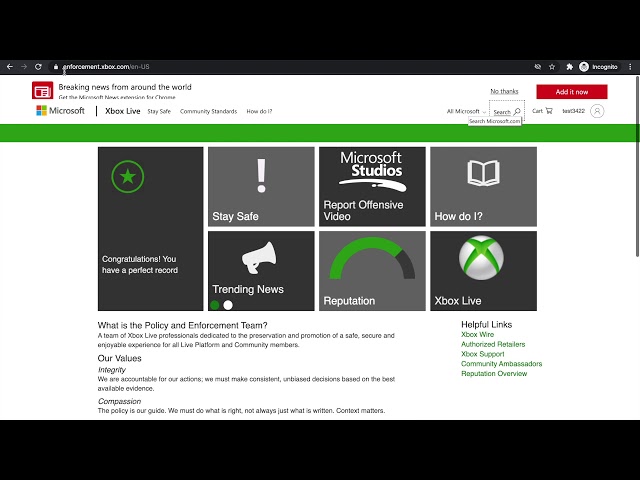Click the green star perfect record tile
The image size is (640, 480).
151,229
